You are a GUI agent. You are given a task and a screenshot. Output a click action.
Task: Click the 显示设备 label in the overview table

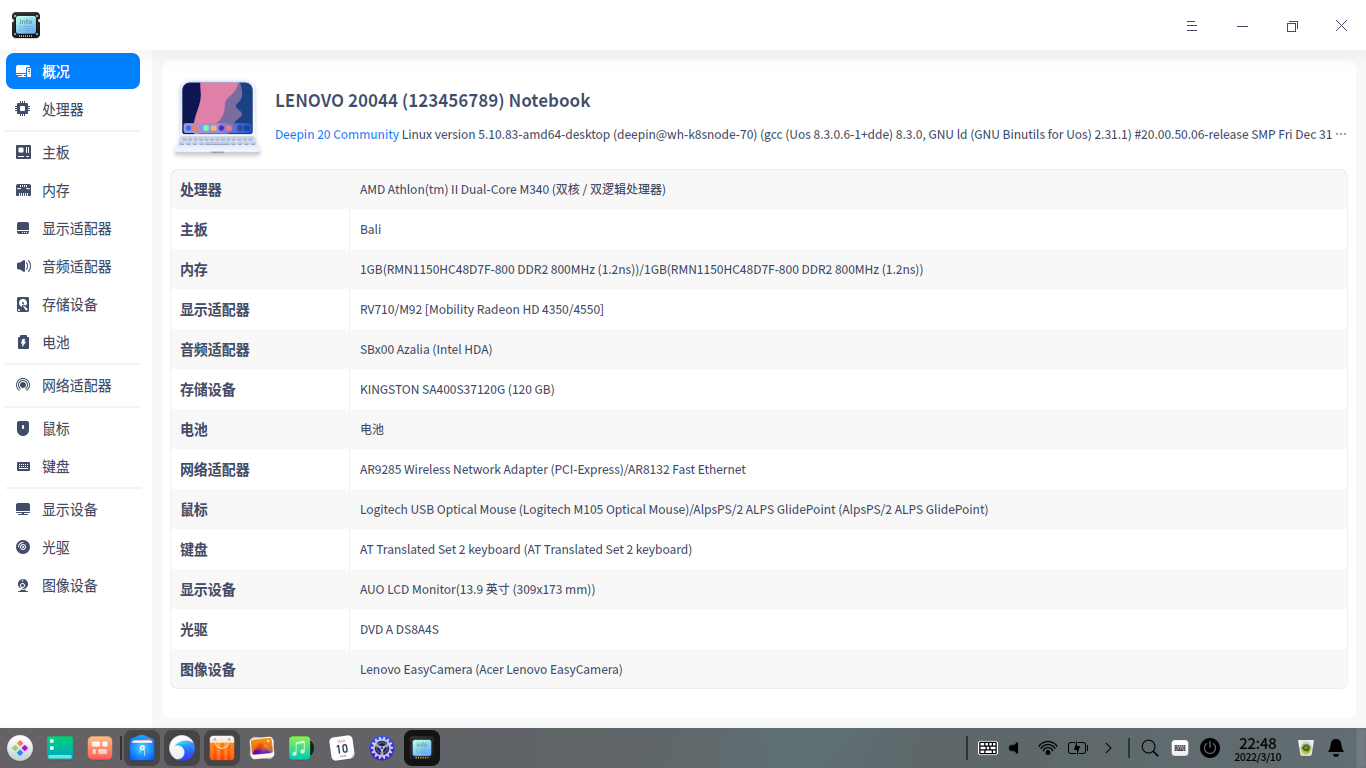click(208, 589)
